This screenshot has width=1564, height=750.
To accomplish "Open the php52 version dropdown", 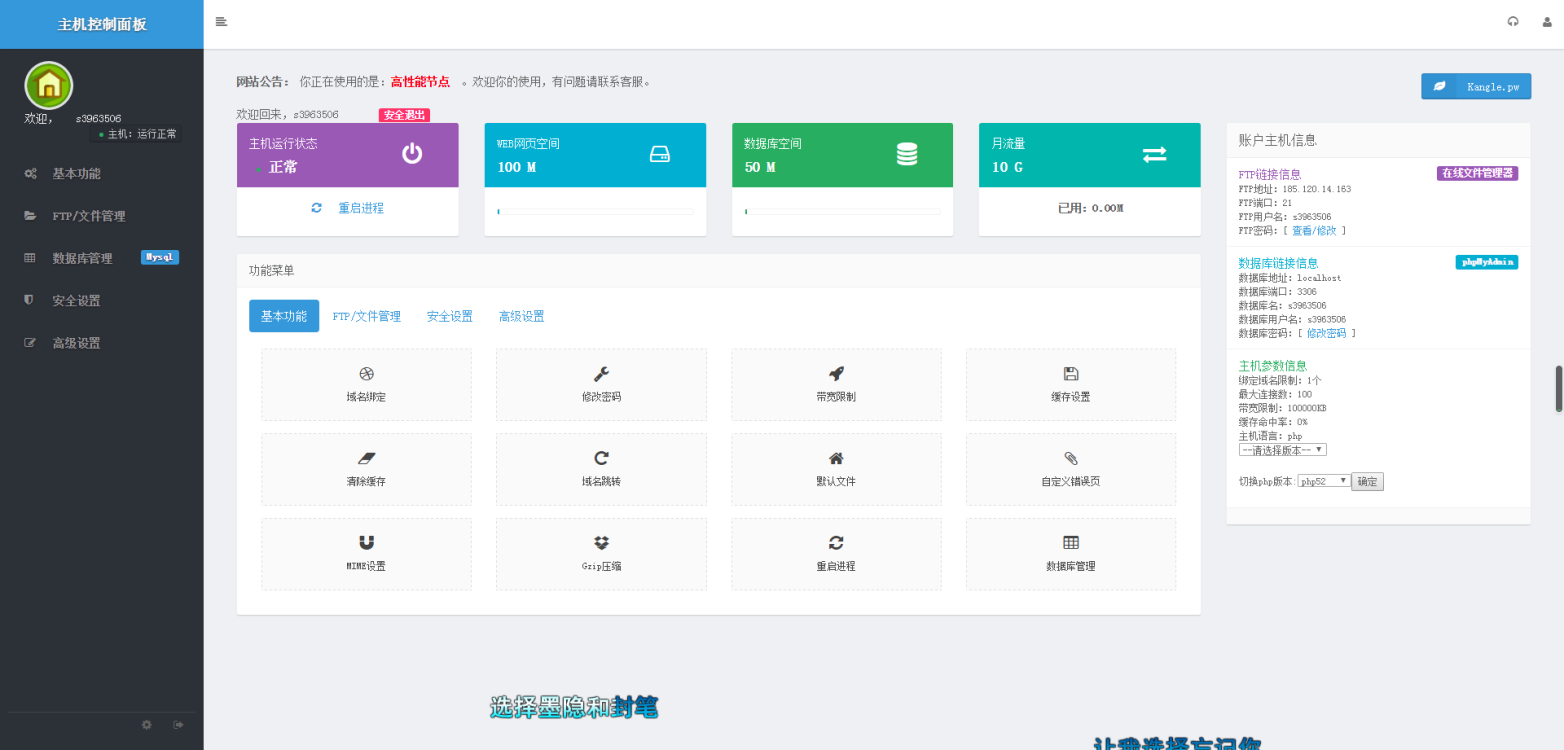I will 1324,482.
